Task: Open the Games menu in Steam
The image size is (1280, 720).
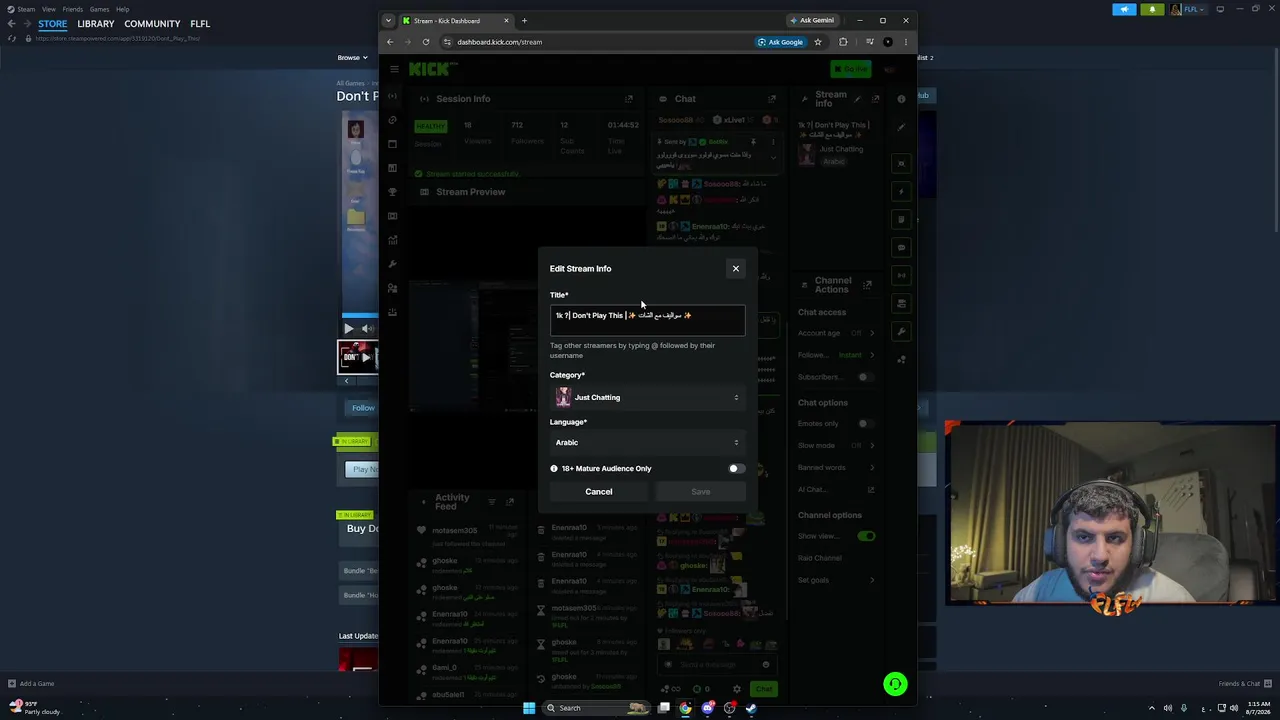Action: click(x=99, y=9)
